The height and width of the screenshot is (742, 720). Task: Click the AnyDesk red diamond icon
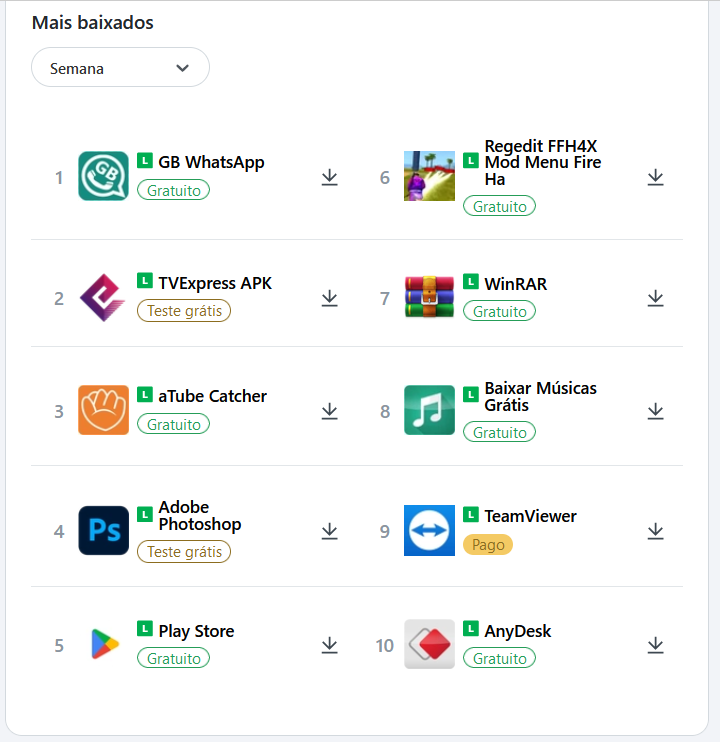[429, 644]
